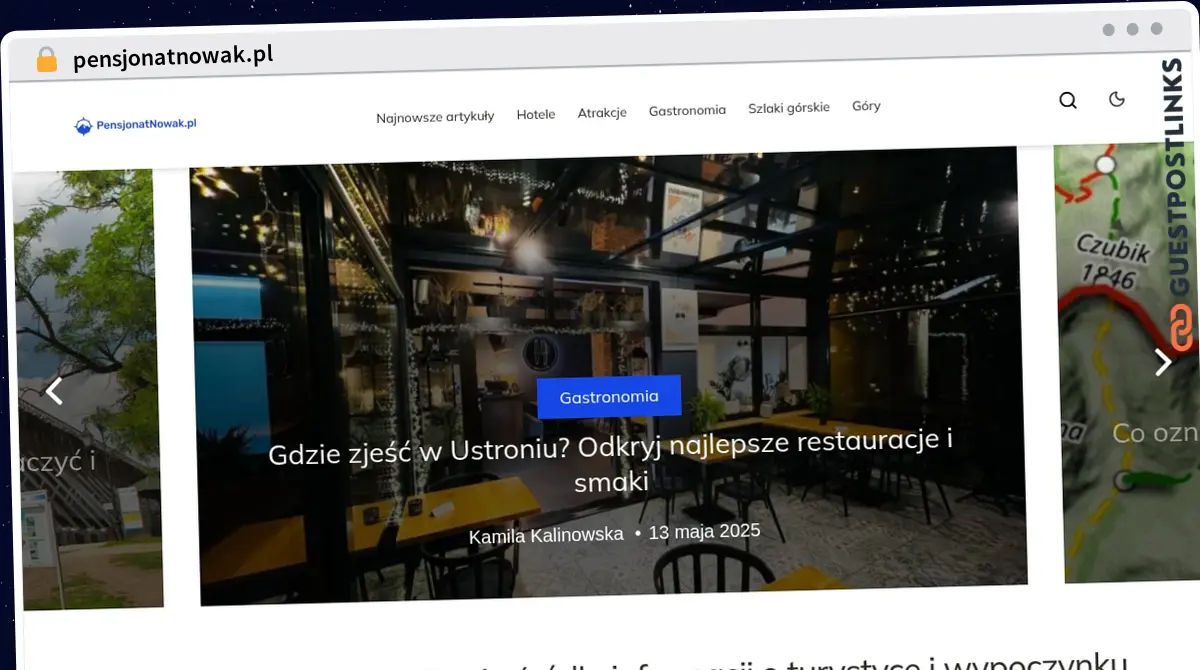
Task: Click author Kamila Kalinowska
Action: 546,536
